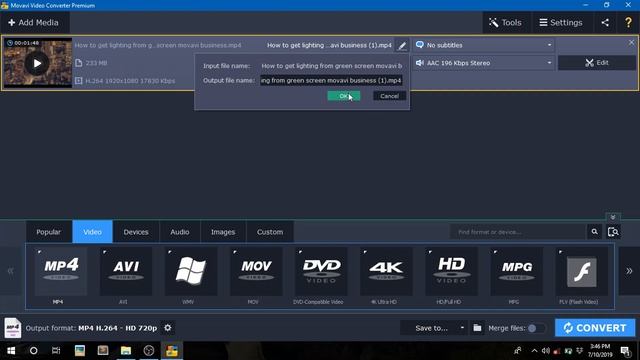
Task: Play the video thumbnail preview
Action: [37, 63]
